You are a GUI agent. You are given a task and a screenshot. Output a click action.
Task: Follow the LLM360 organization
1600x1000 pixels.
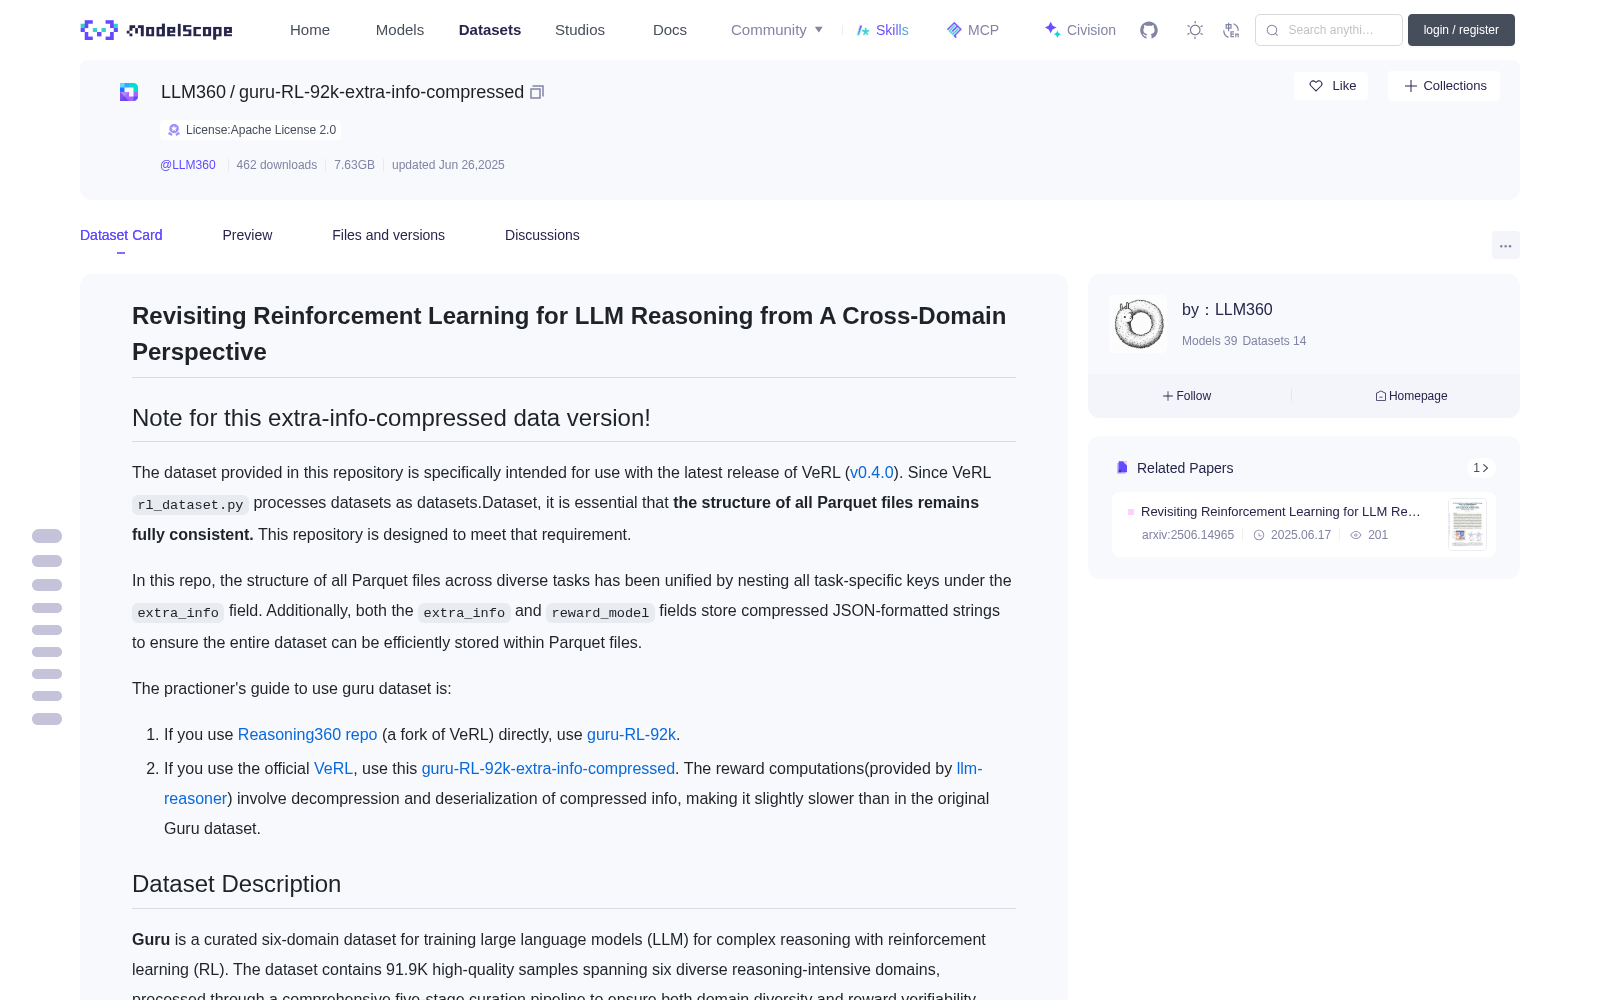pyautogui.click(x=1187, y=396)
